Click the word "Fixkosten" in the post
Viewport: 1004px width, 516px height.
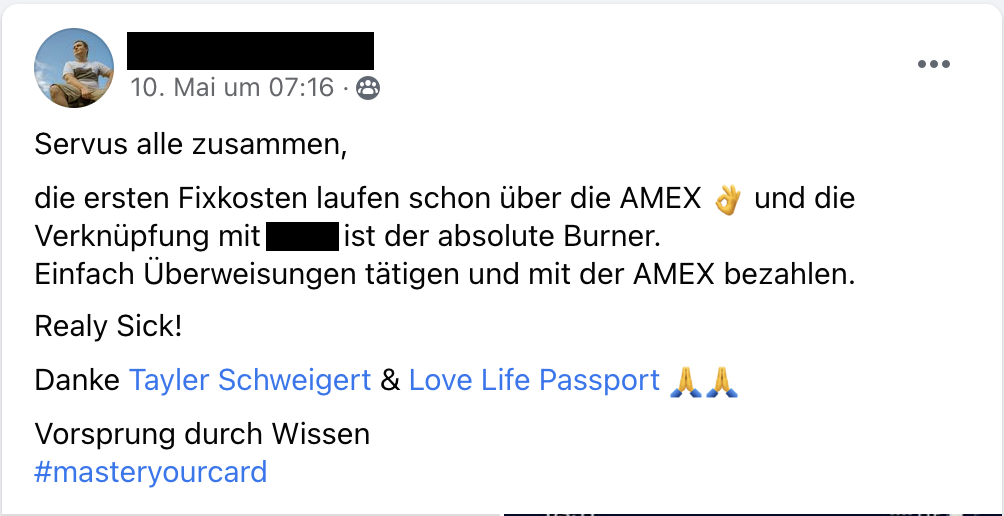(x=243, y=198)
